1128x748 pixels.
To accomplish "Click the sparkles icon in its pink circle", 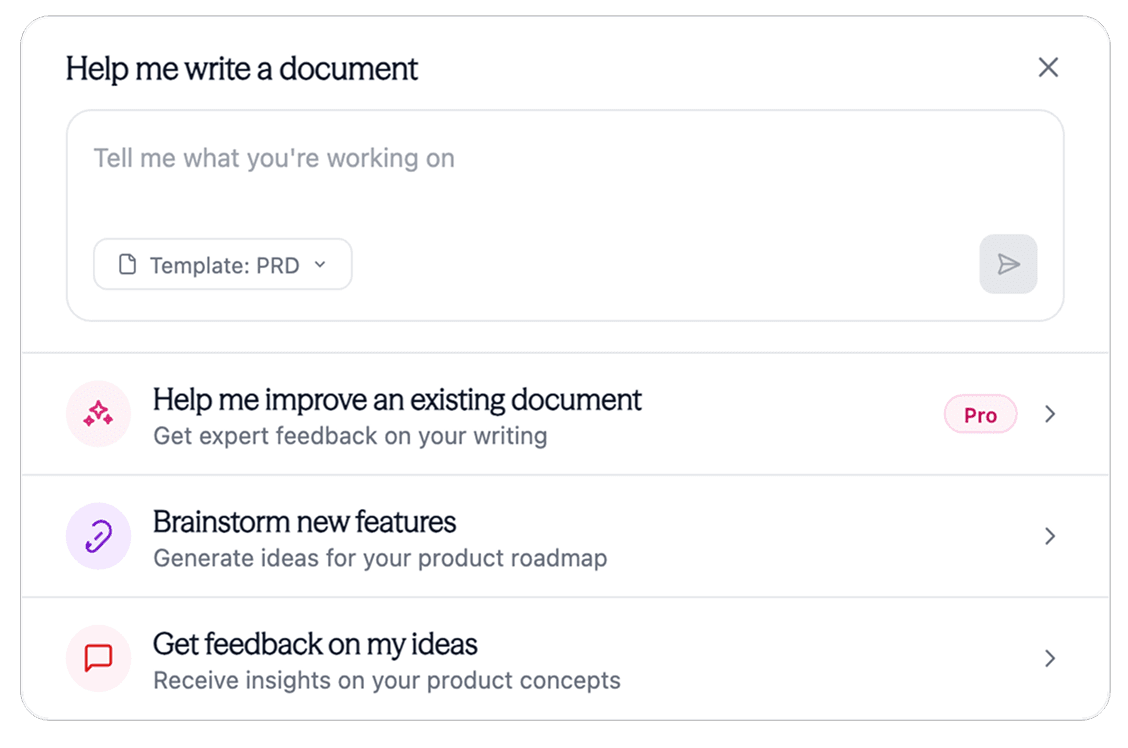I will coord(98,413).
